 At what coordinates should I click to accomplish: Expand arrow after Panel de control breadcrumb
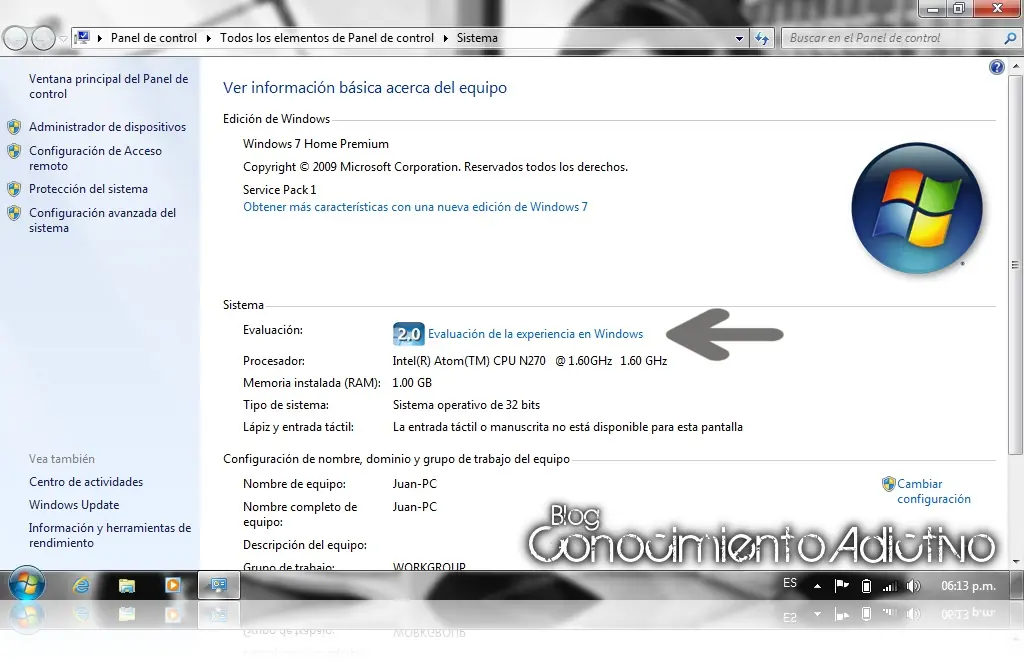[208, 39]
